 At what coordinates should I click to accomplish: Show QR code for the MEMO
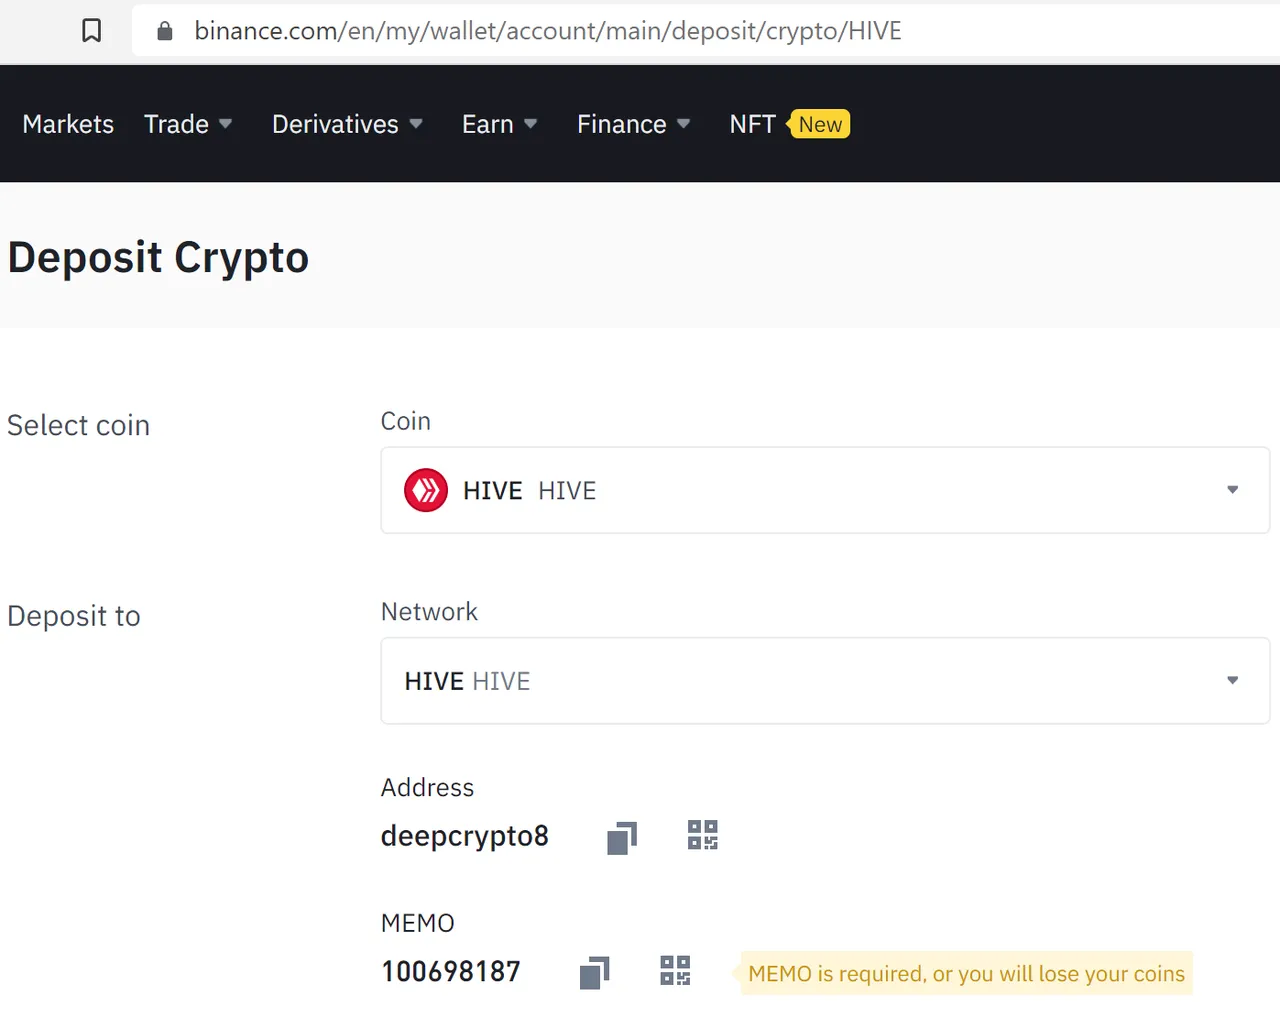[676, 970]
